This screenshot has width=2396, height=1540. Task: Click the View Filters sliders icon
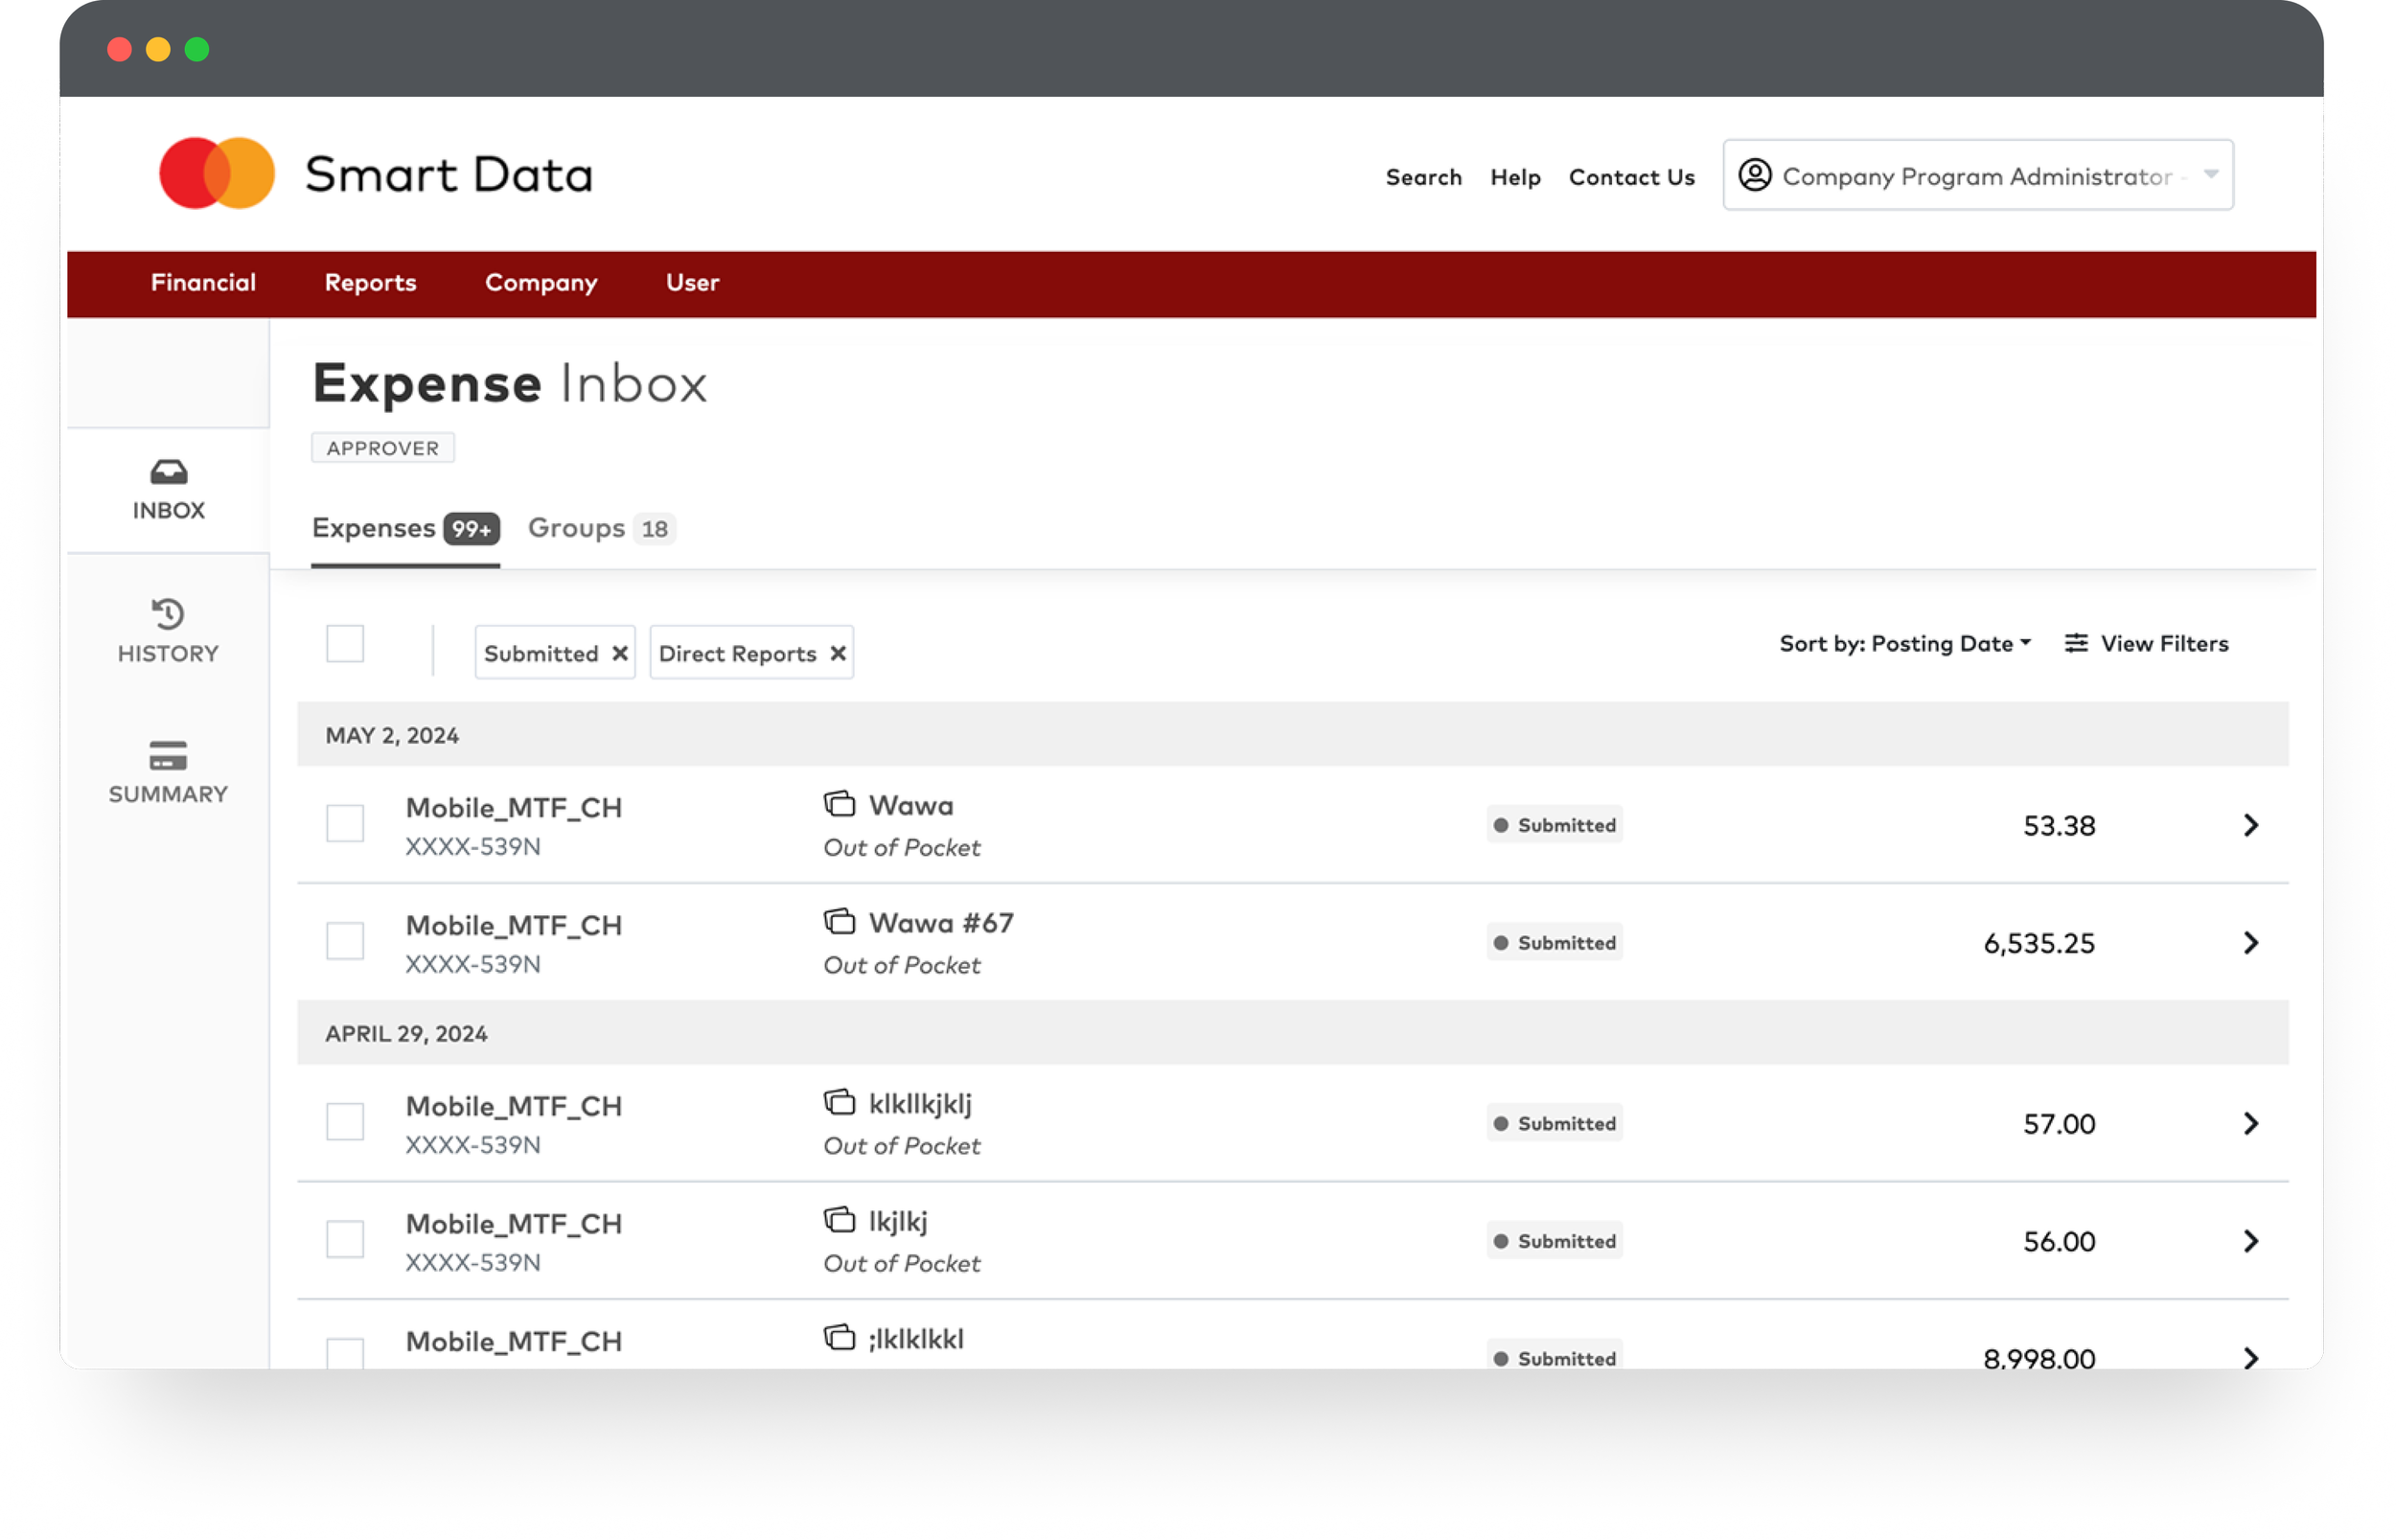(x=2076, y=643)
